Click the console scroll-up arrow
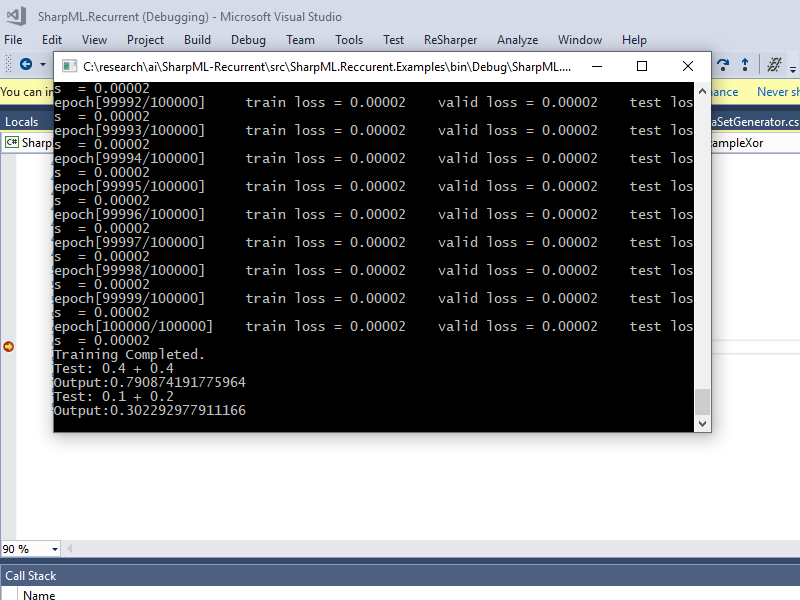The height and width of the screenshot is (600, 800). (703, 92)
